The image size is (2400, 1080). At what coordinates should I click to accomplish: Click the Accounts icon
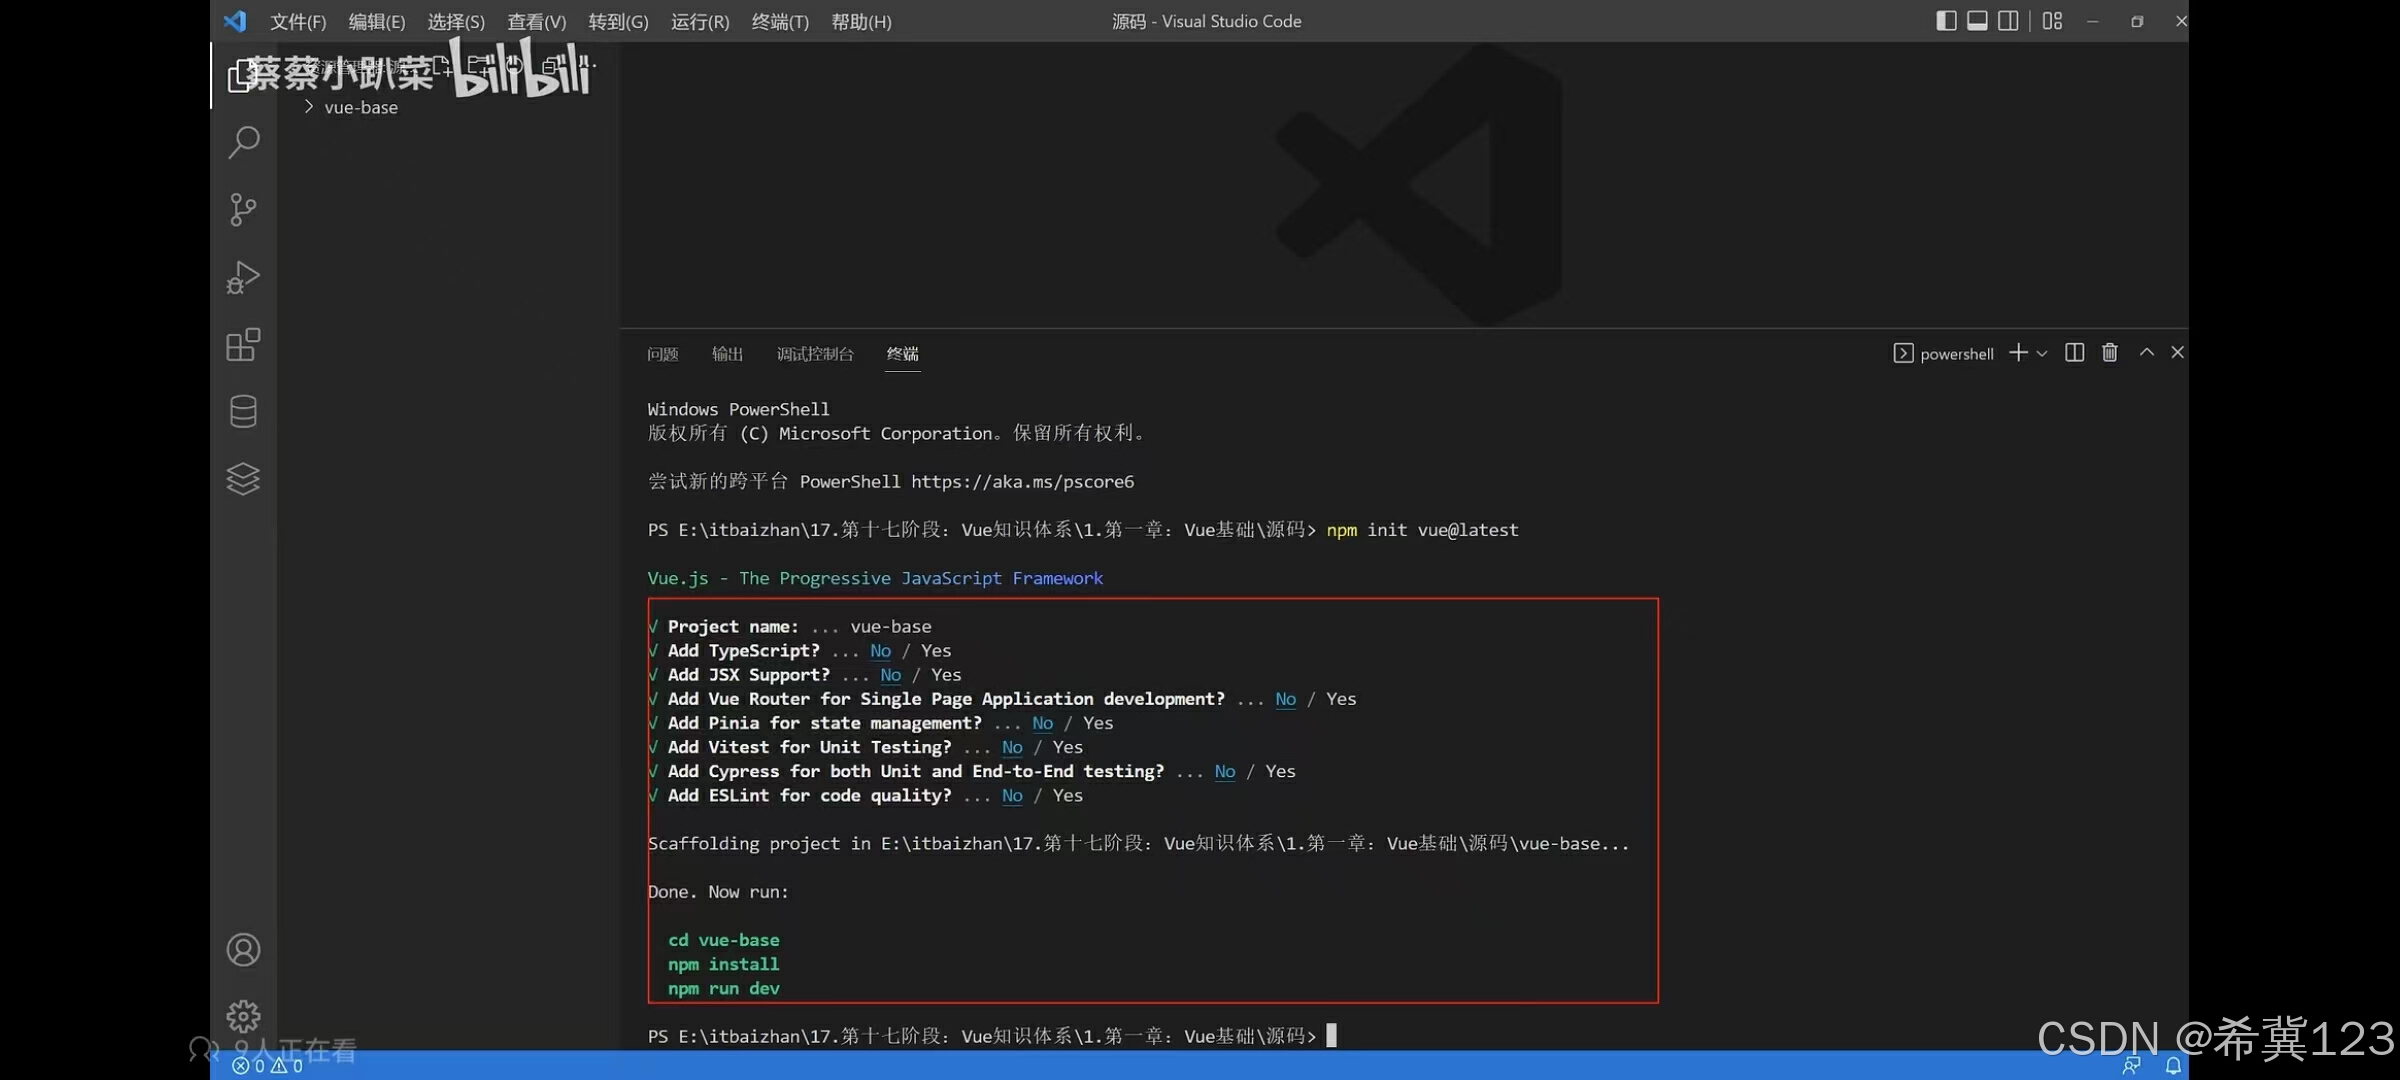[x=243, y=949]
